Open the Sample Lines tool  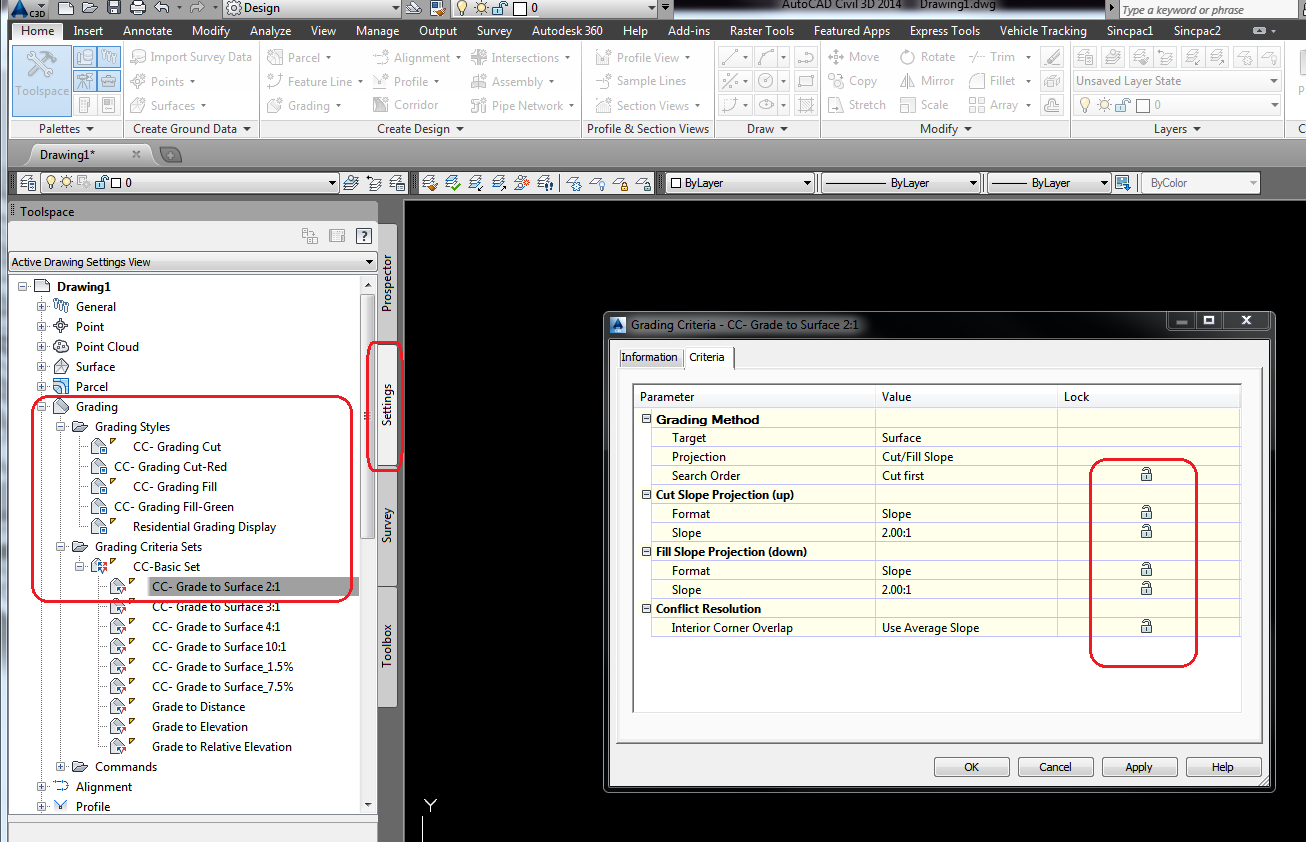pyautogui.click(x=640, y=81)
